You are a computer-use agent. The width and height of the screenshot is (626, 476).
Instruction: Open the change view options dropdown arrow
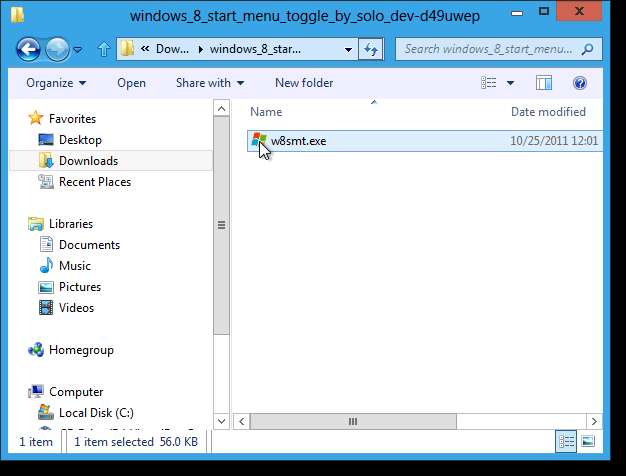point(510,83)
